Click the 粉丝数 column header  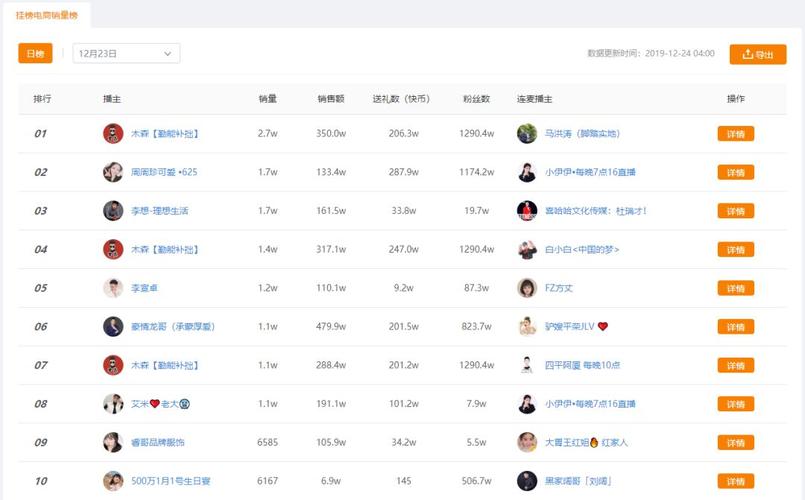click(476, 99)
